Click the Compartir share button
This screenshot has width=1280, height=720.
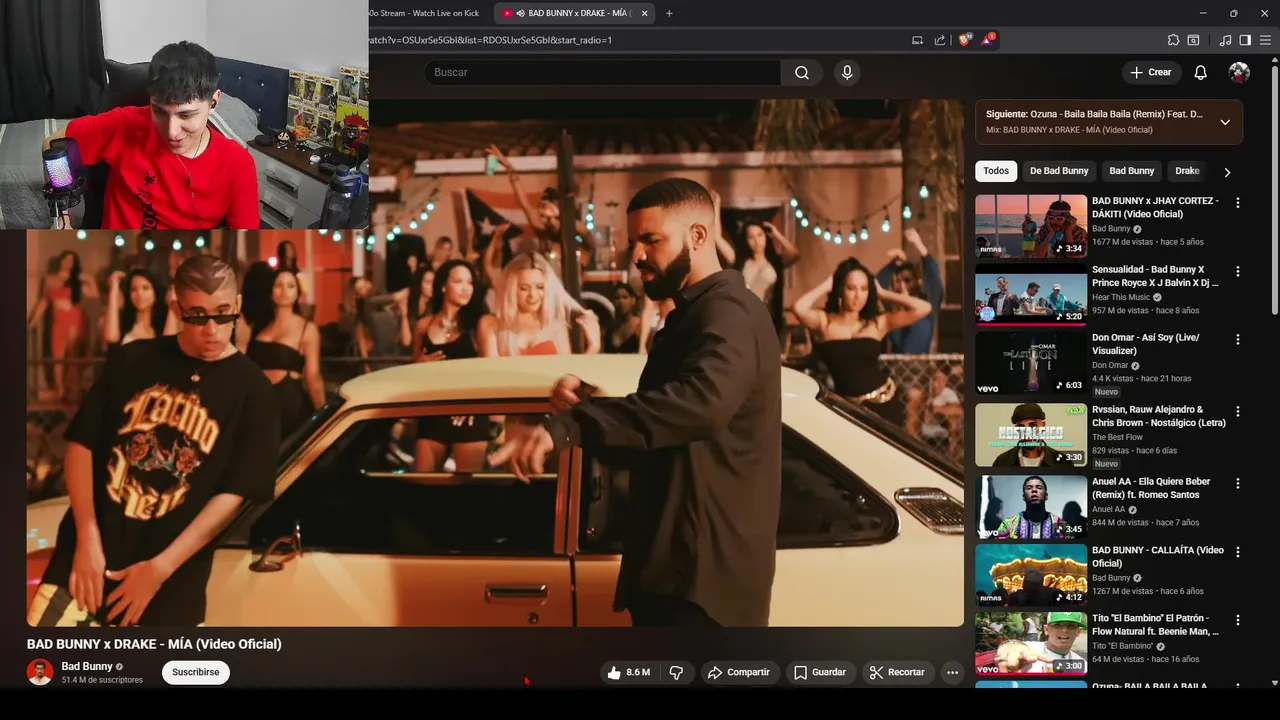pos(738,672)
